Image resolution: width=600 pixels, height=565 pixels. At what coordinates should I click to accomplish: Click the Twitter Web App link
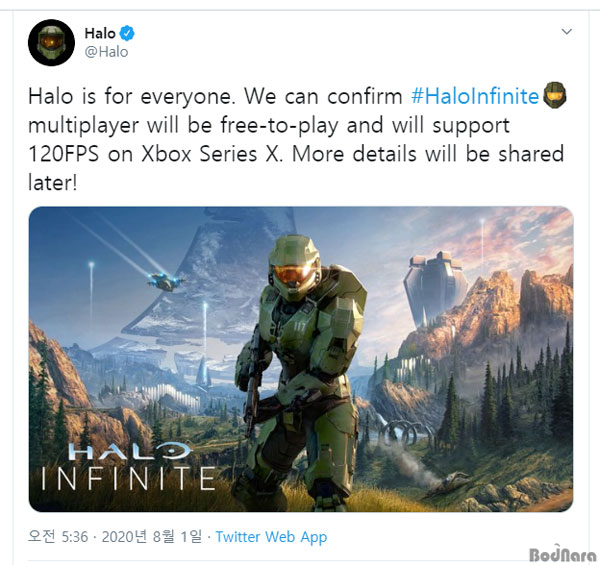tap(271, 537)
